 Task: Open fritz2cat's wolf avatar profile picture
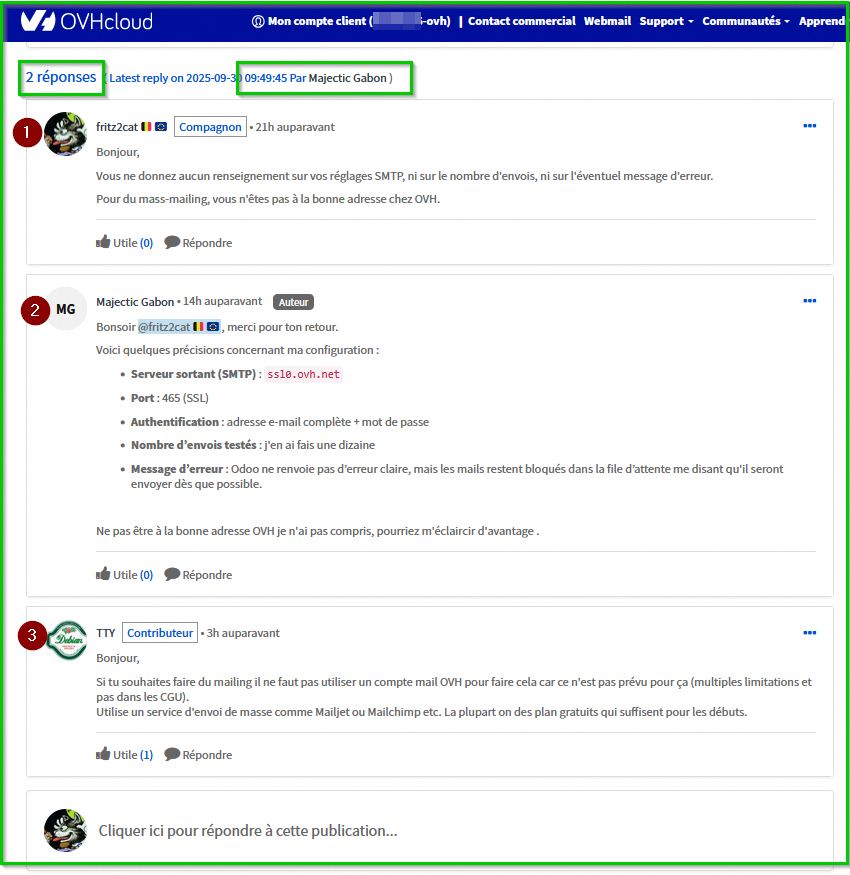pyautogui.click(x=65, y=134)
